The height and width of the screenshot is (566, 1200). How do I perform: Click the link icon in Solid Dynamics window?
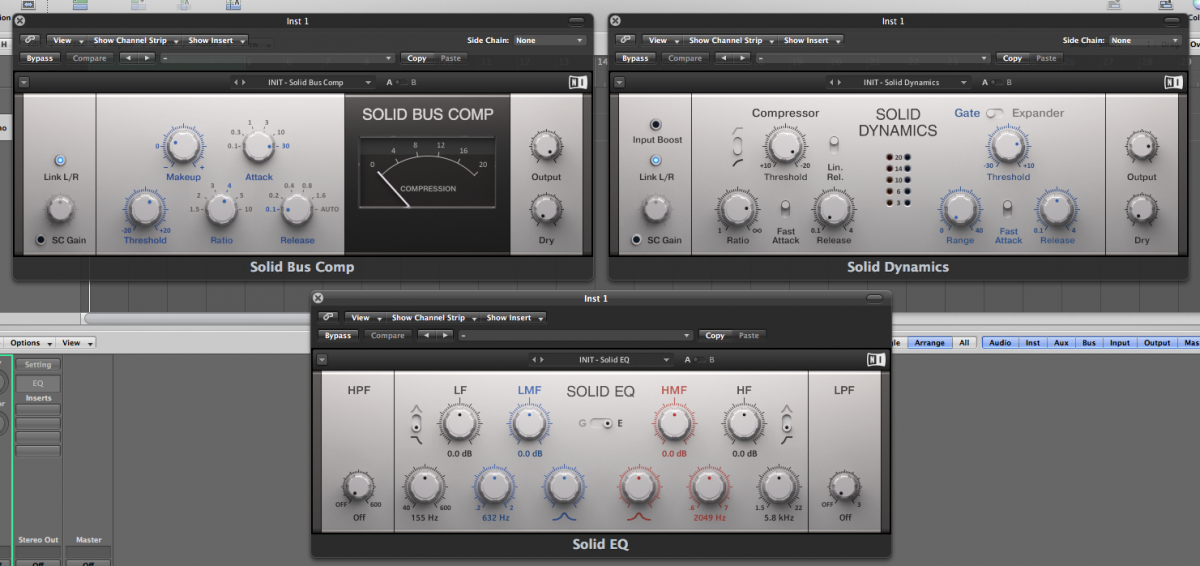pyautogui.click(x=626, y=41)
